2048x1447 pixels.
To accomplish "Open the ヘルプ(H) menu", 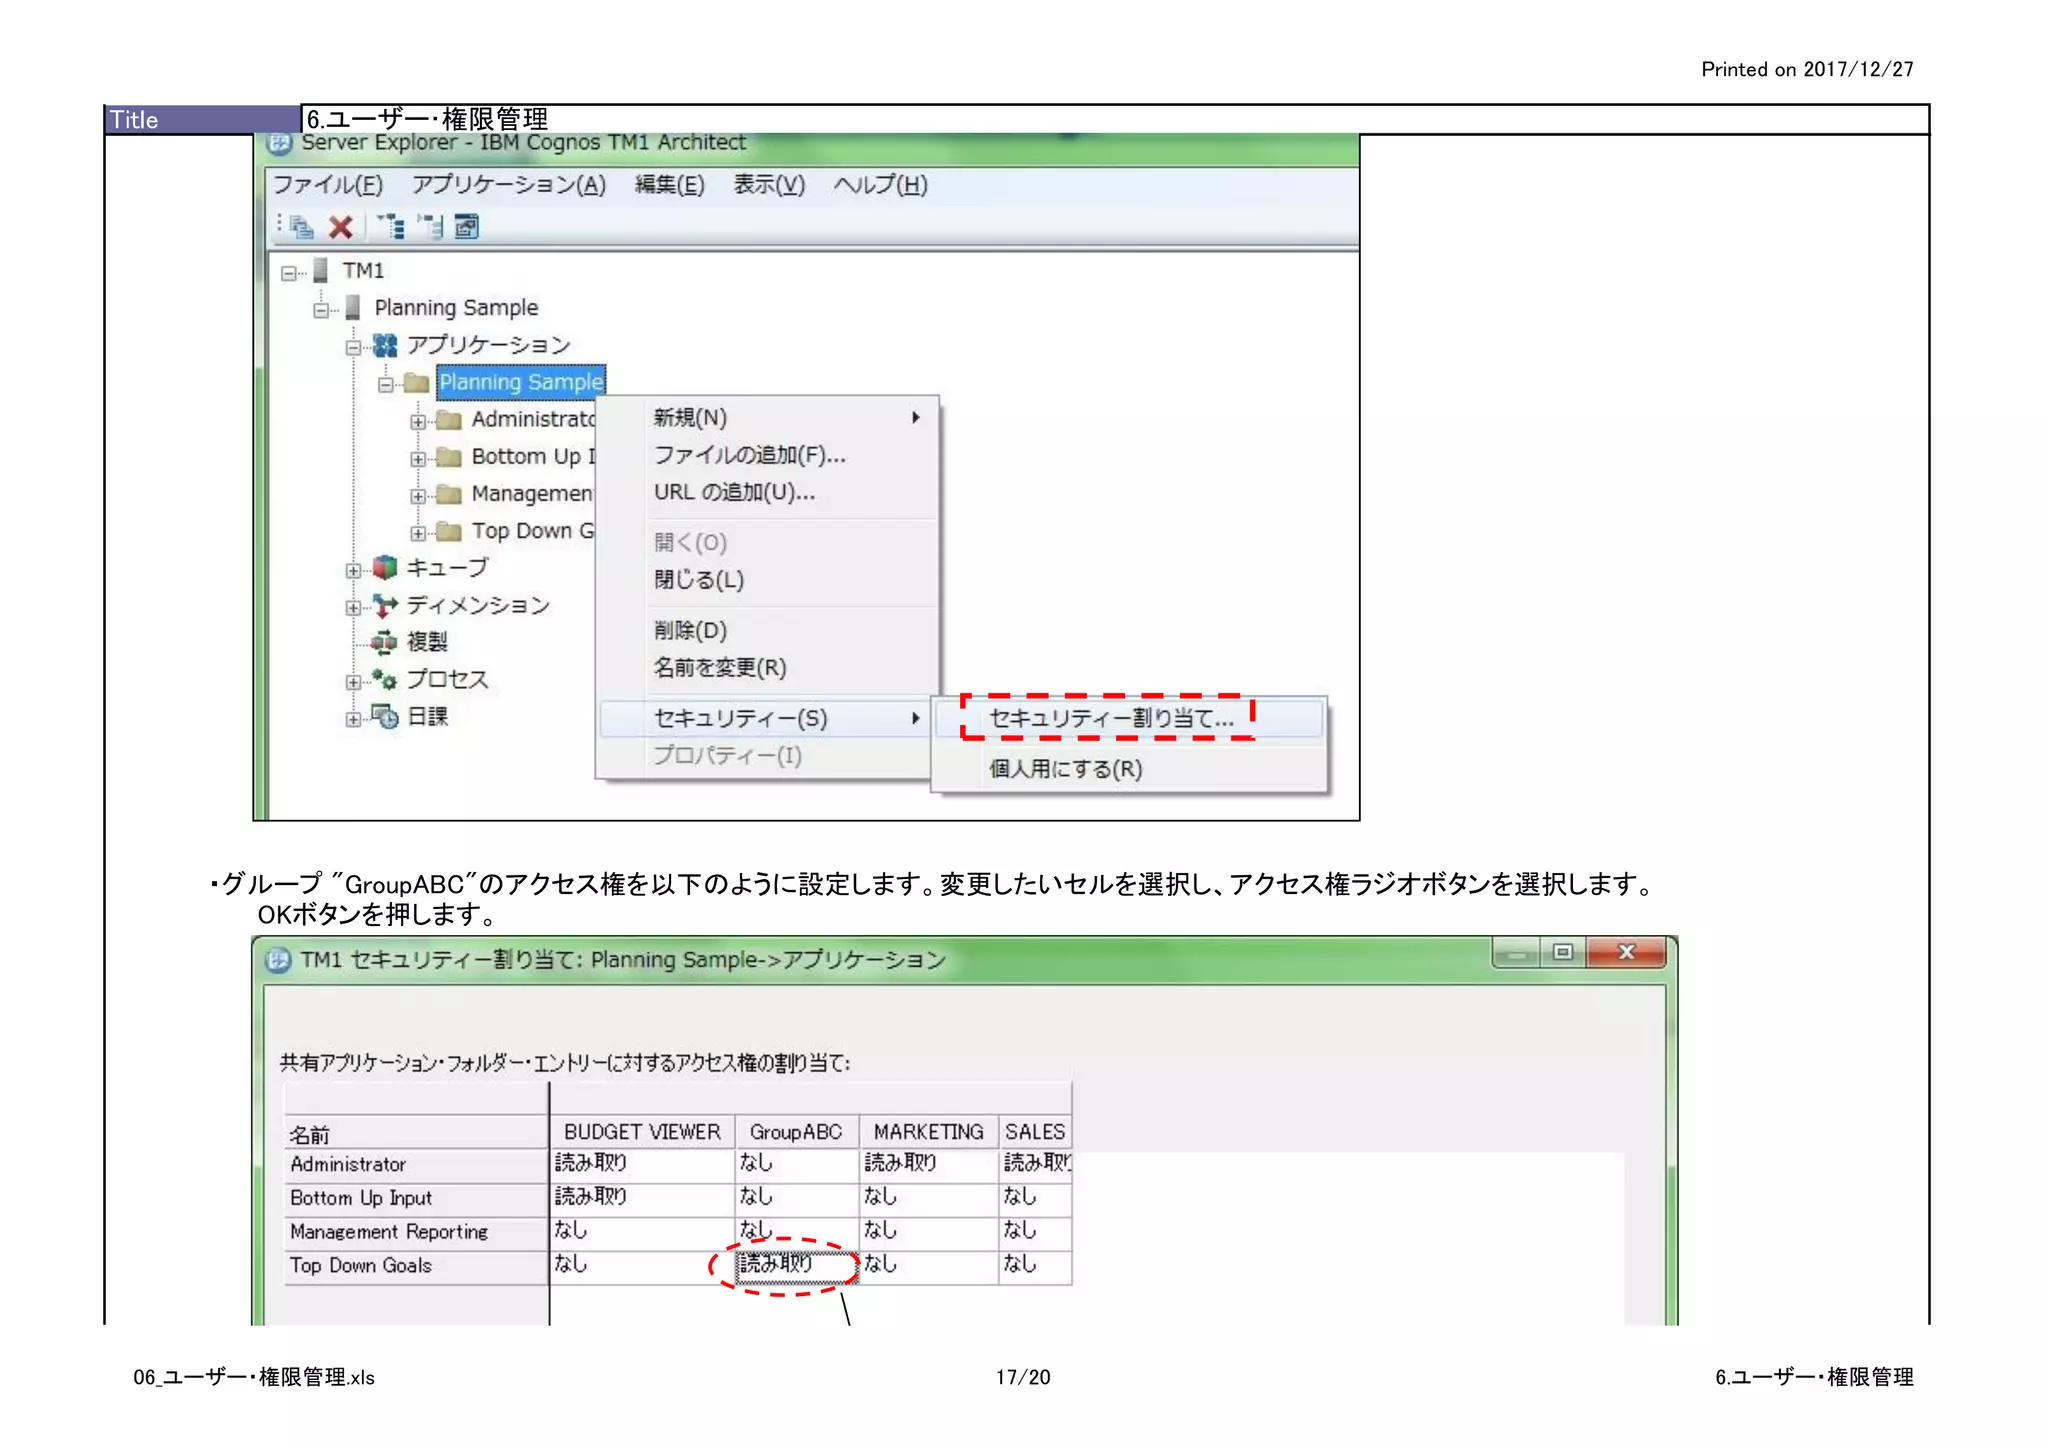I will (881, 185).
